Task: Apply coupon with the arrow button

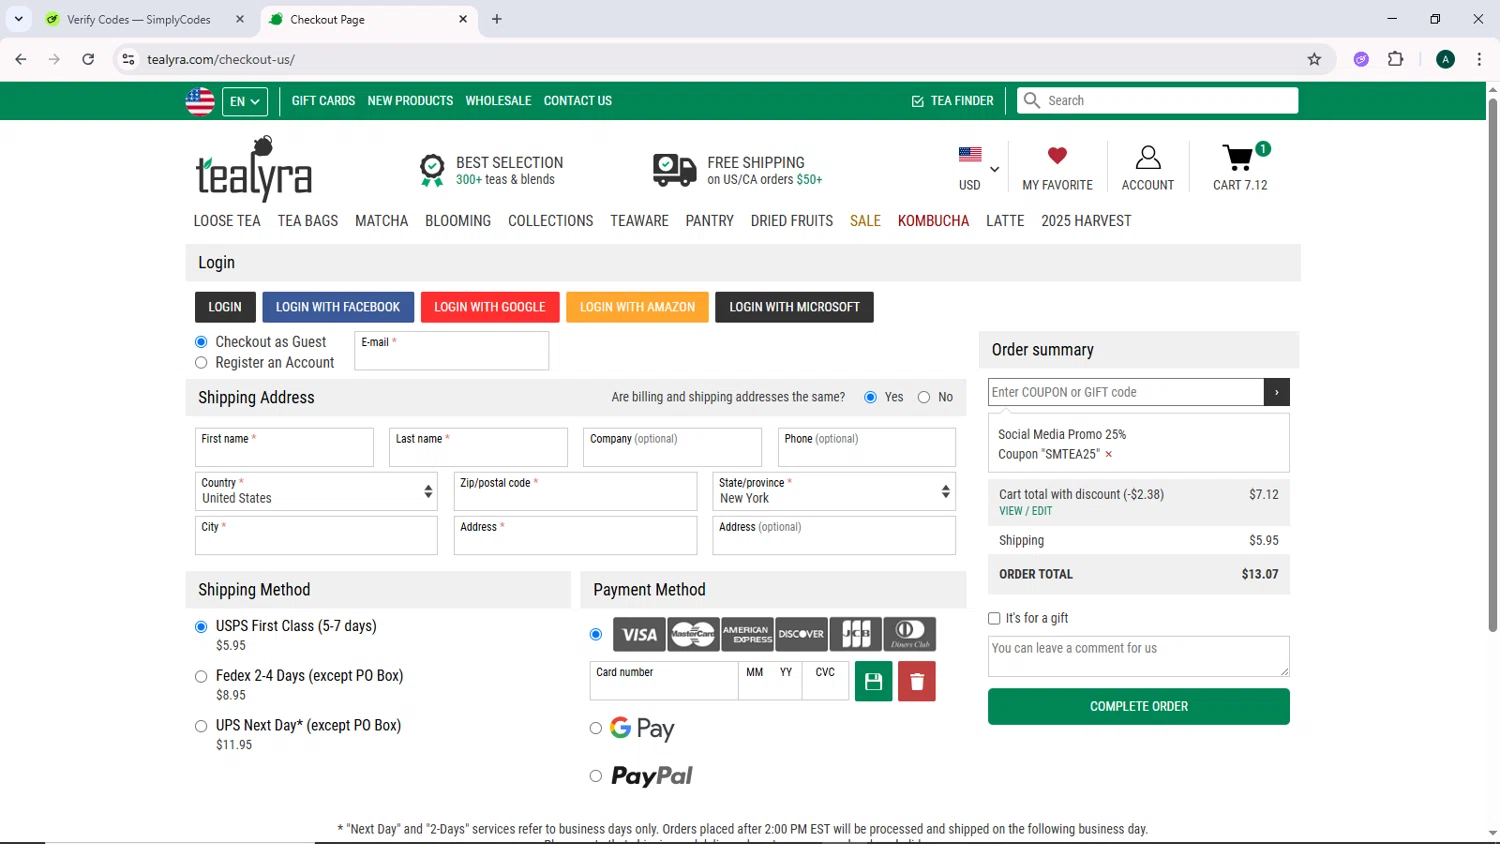Action: point(1277,392)
